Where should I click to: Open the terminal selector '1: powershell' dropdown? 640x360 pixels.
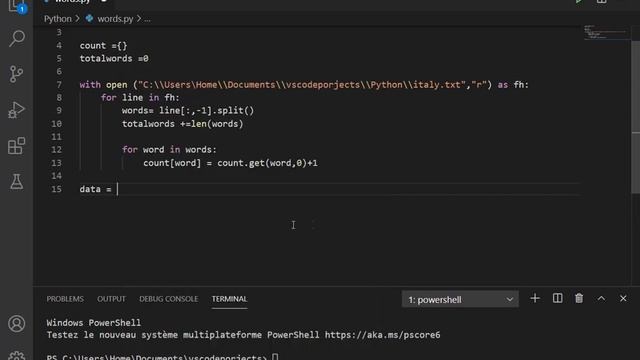pos(460,300)
